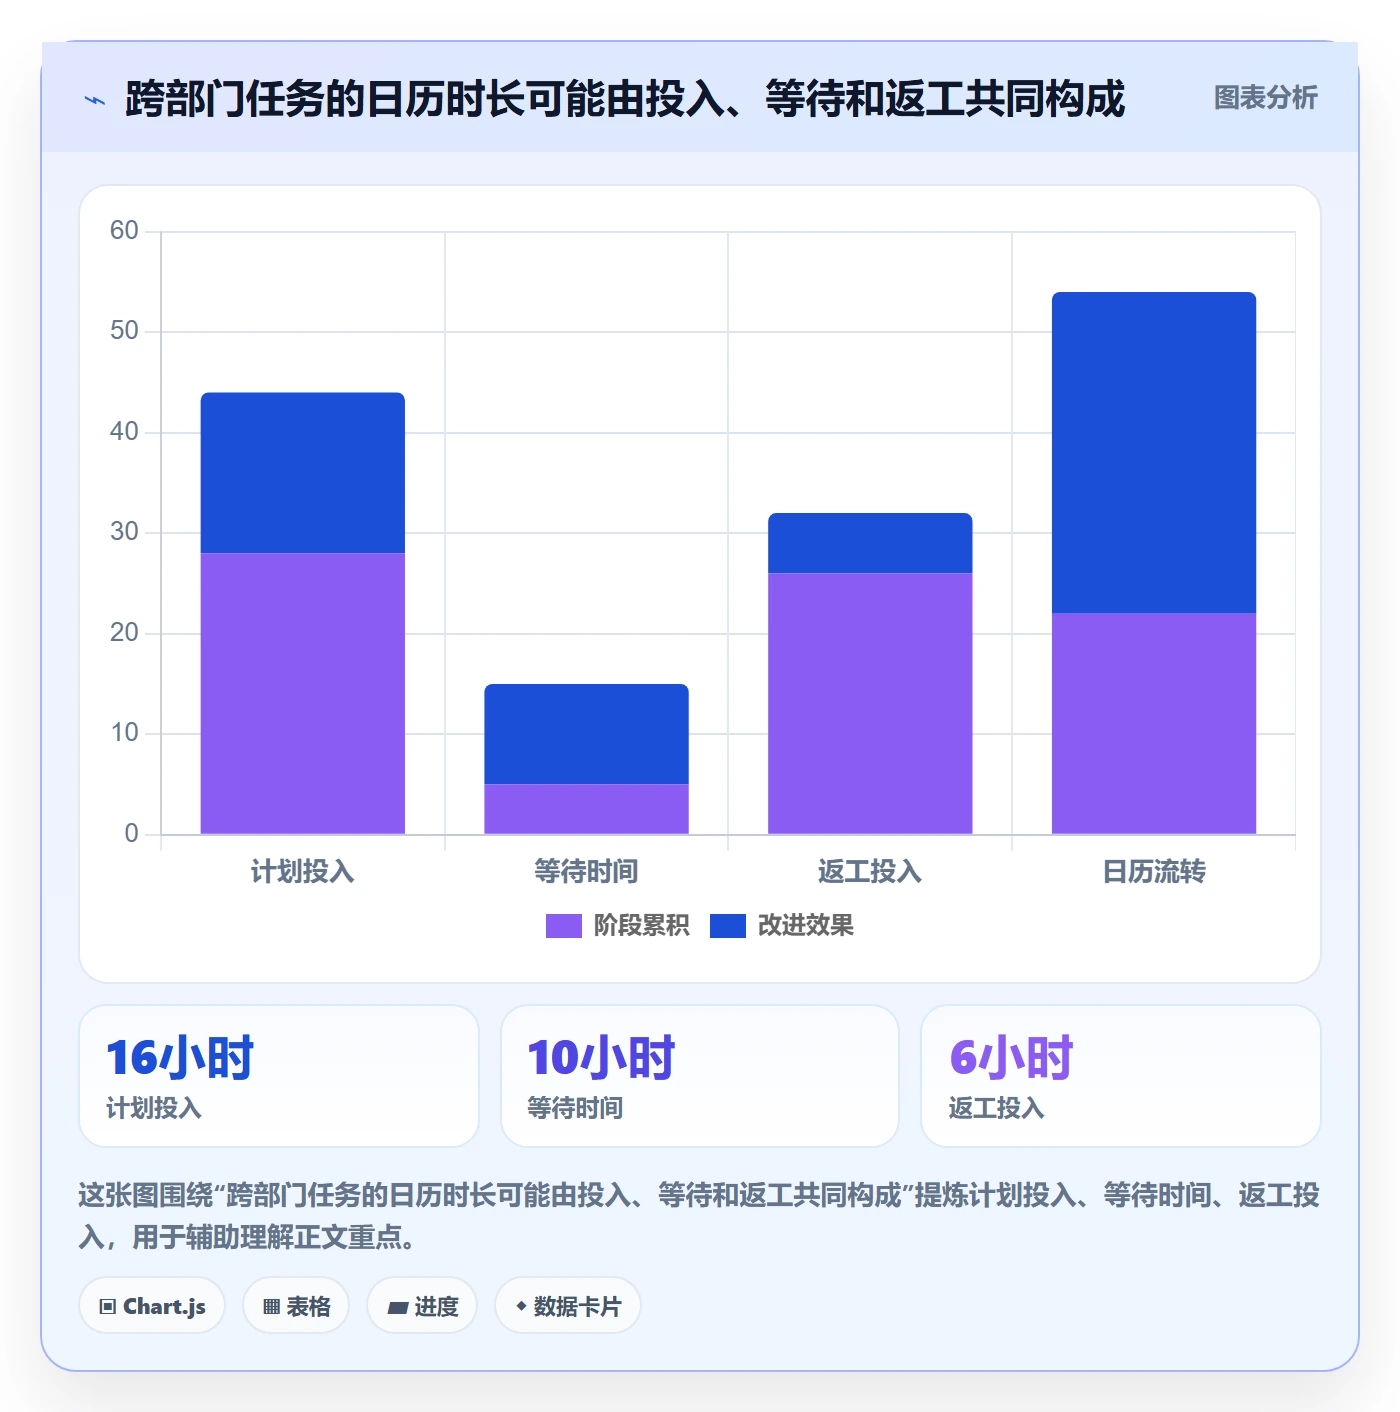The width and height of the screenshot is (1400, 1412).
Task: Click the 0 y-axis tick value
Action: point(131,834)
